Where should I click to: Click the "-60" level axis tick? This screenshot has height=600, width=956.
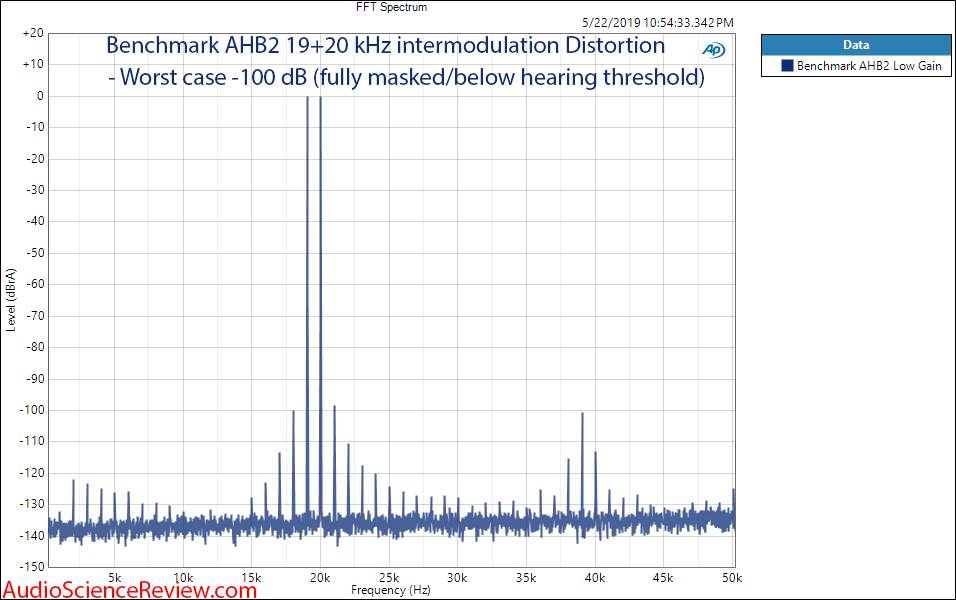pyautogui.click(x=35, y=284)
